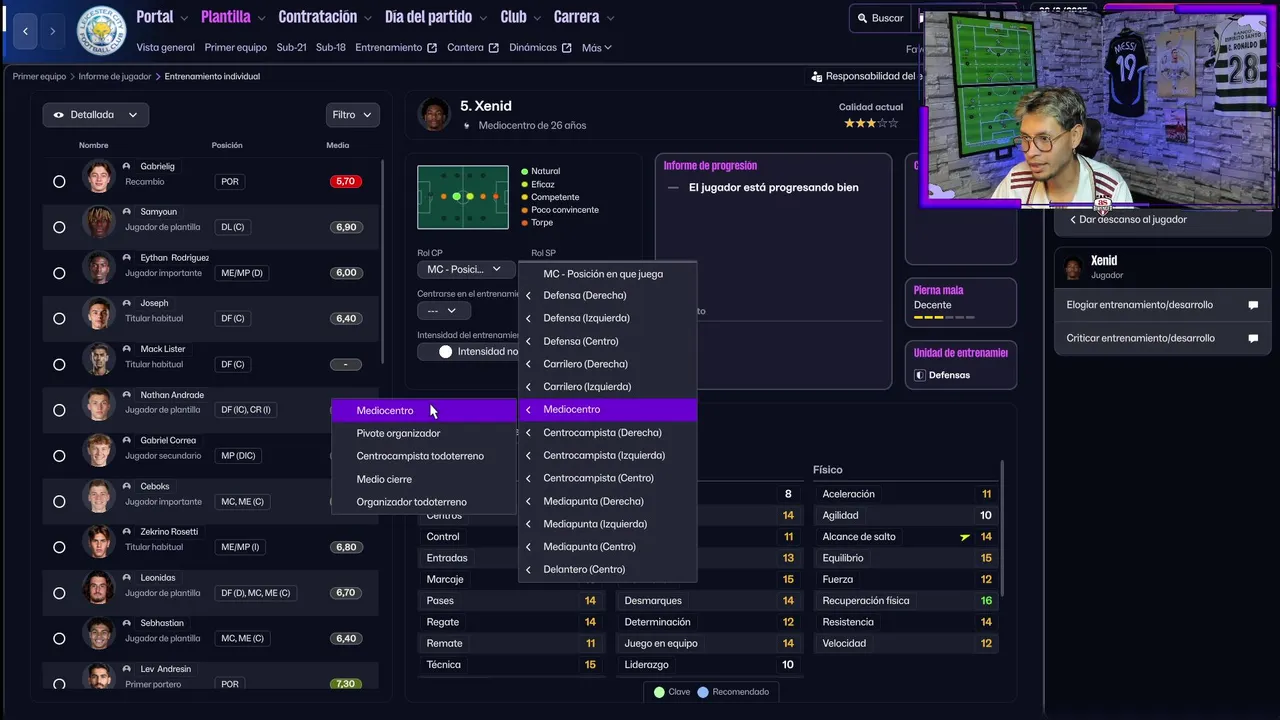Open Cantera external link
This screenshot has width=1280, height=720.
point(473,47)
